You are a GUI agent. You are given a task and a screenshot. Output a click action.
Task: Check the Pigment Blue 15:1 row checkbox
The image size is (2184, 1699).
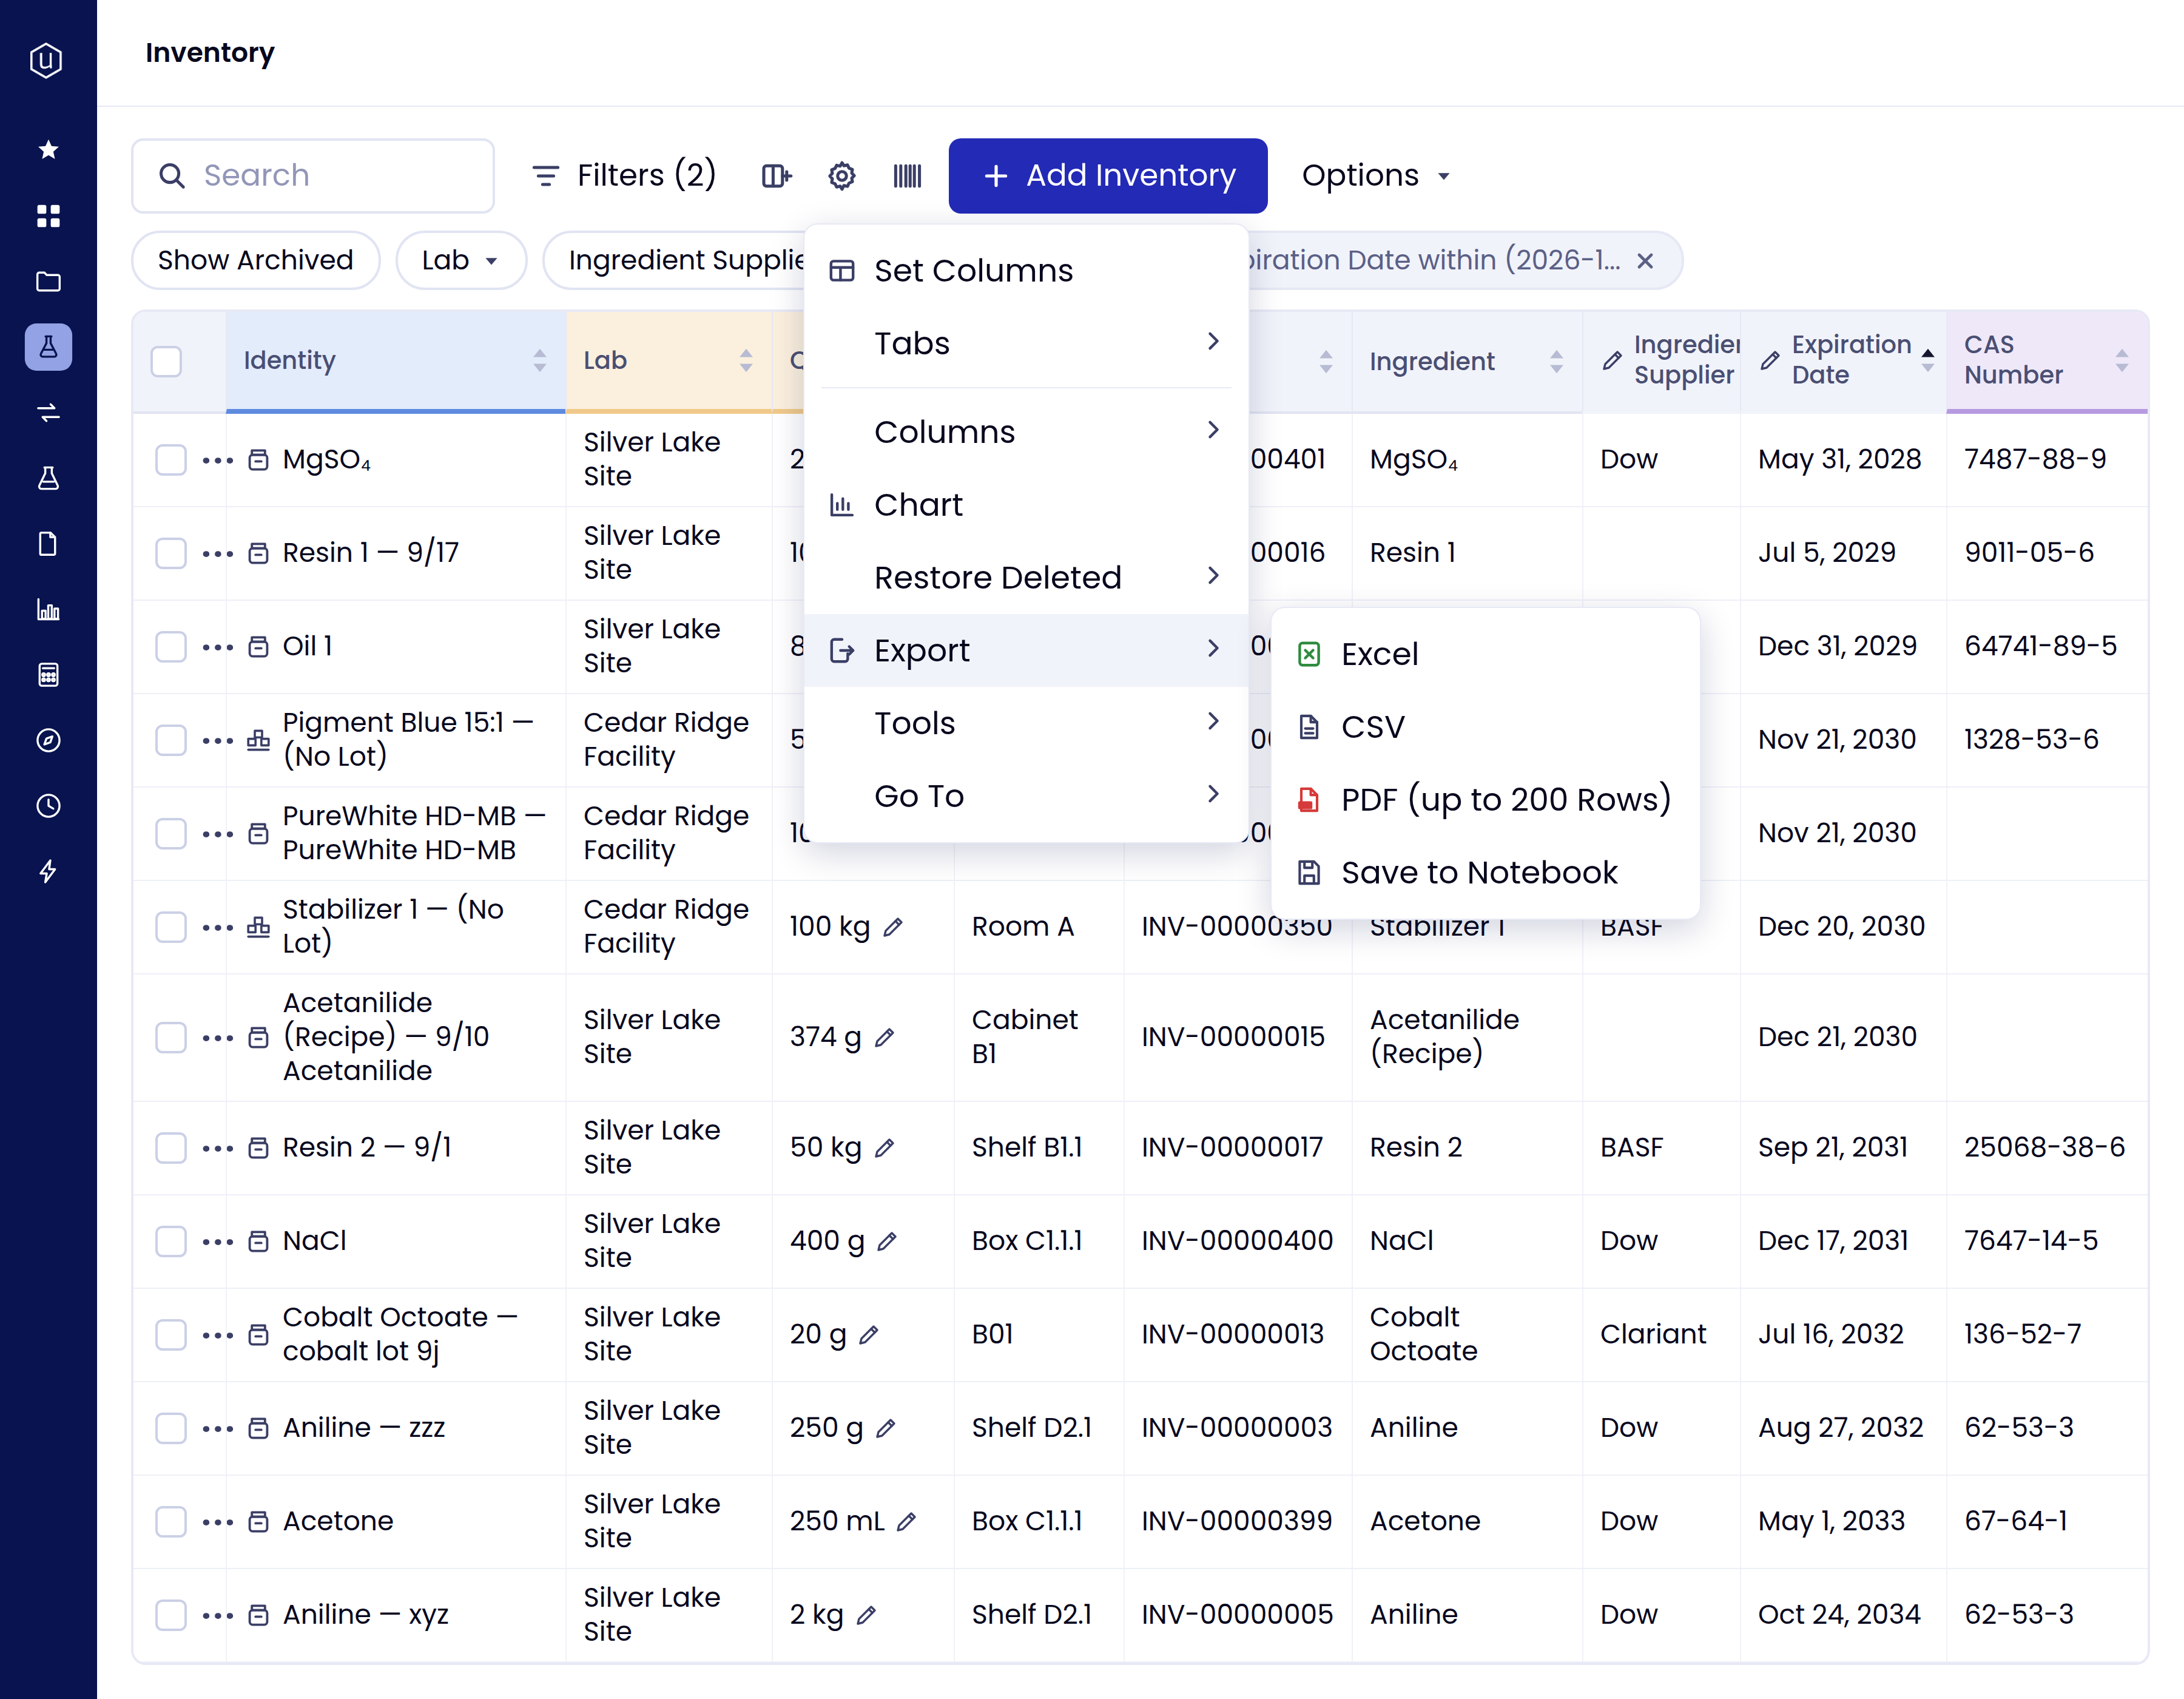coord(171,740)
